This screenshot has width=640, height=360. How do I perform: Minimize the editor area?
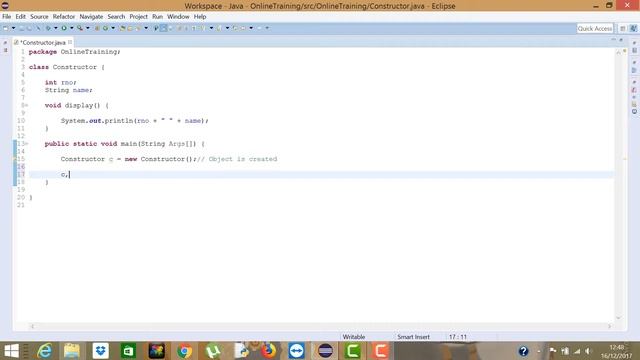(x=613, y=40)
